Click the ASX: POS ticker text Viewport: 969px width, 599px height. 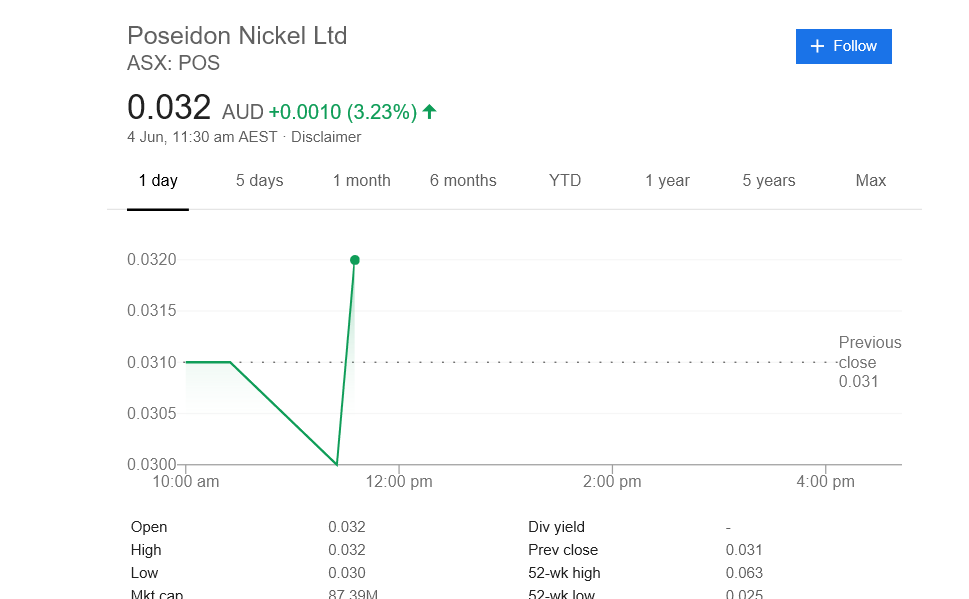173,63
